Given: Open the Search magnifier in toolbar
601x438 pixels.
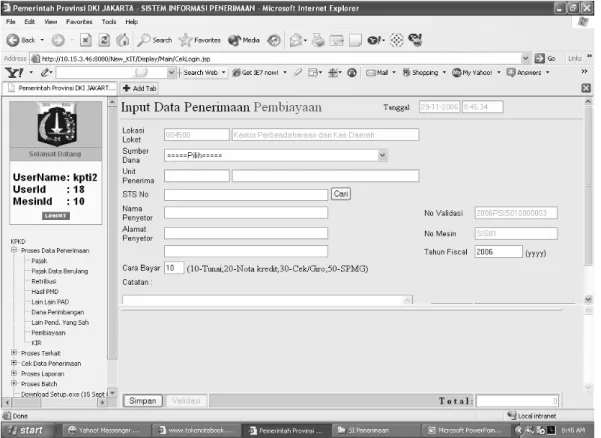Looking at the screenshot, I should click(x=144, y=40).
